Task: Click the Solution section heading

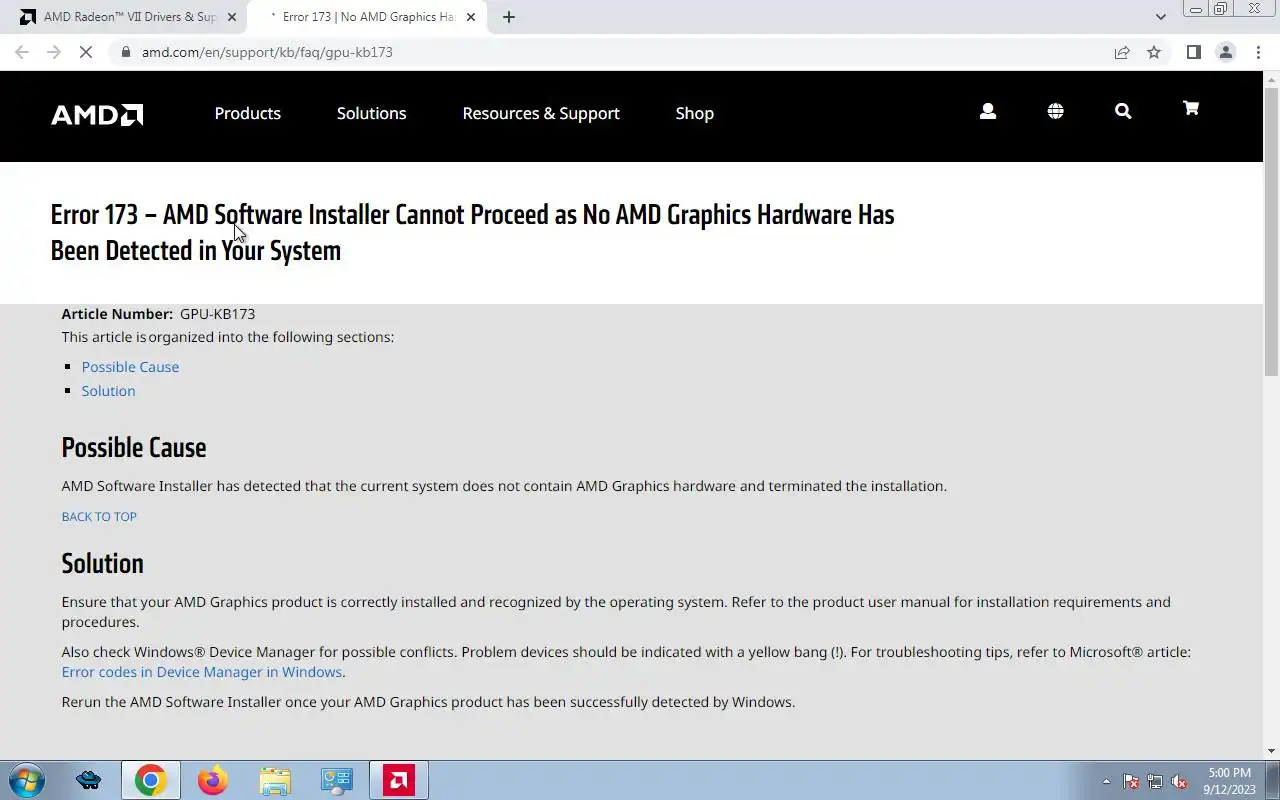Action: click(102, 564)
